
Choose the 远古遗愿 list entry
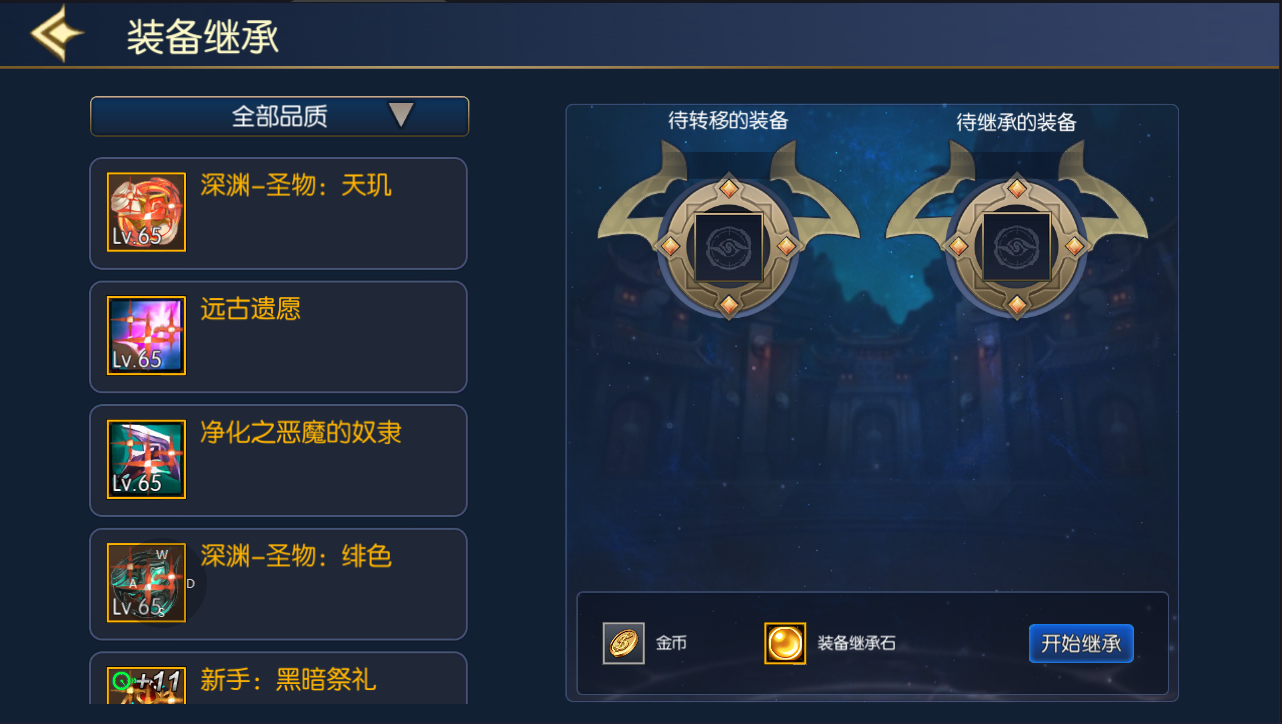[x=279, y=337]
